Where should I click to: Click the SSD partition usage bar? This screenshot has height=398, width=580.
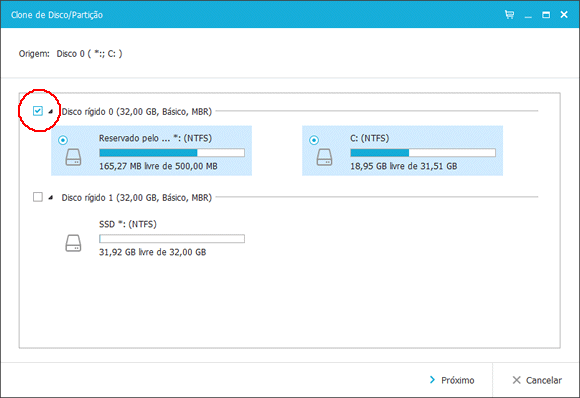[172, 239]
